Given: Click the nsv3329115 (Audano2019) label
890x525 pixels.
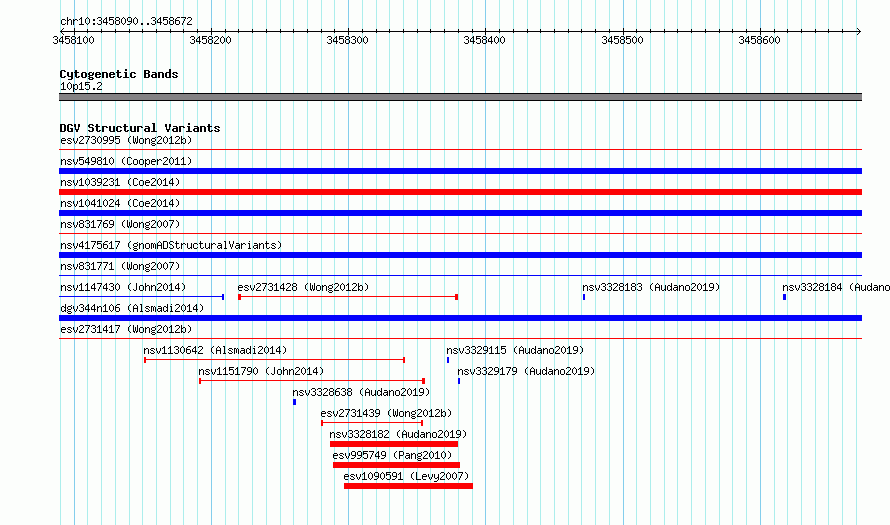Looking at the screenshot, I should click(515, 350).
